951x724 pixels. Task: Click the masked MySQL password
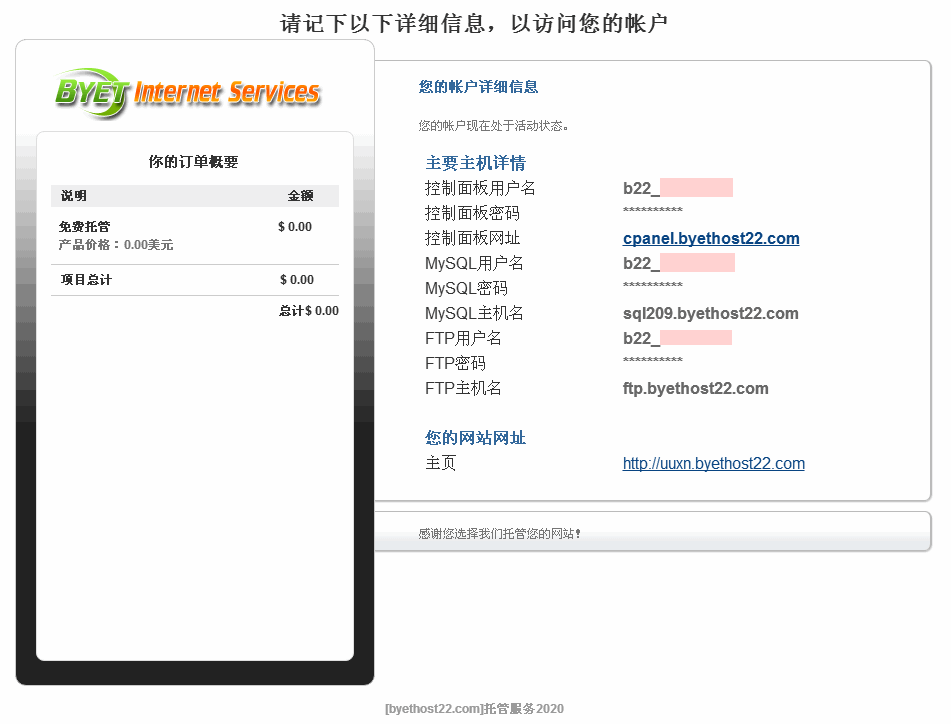653,285
